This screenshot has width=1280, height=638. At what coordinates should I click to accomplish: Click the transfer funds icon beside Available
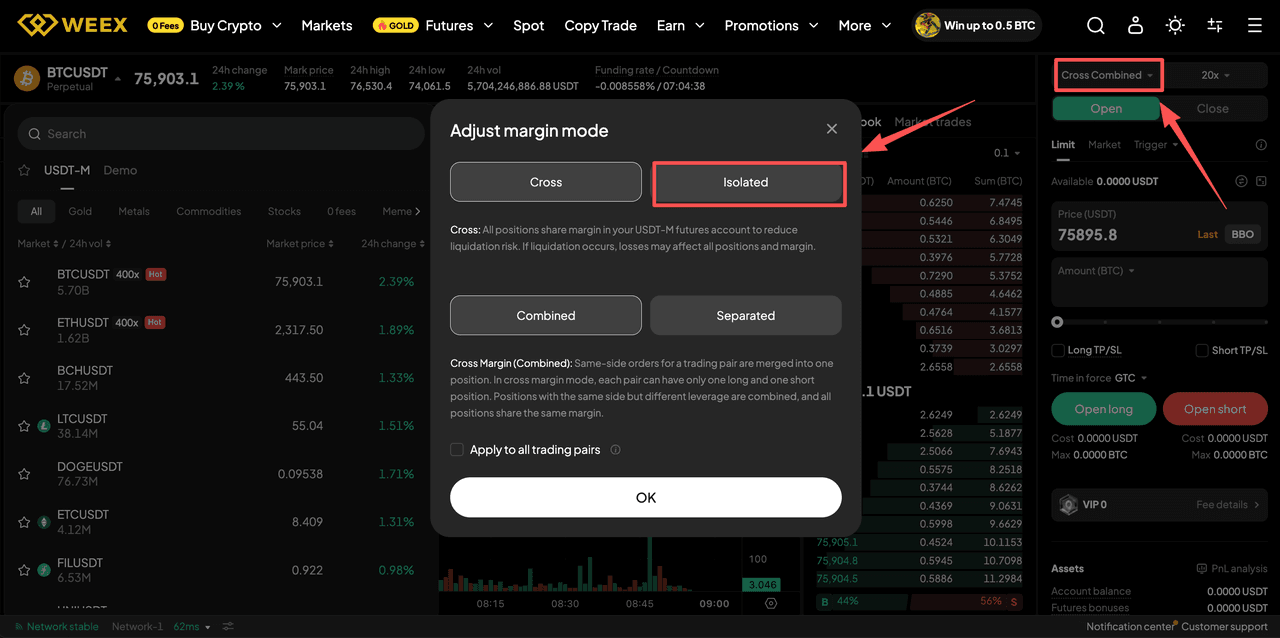pos(1241,181)
